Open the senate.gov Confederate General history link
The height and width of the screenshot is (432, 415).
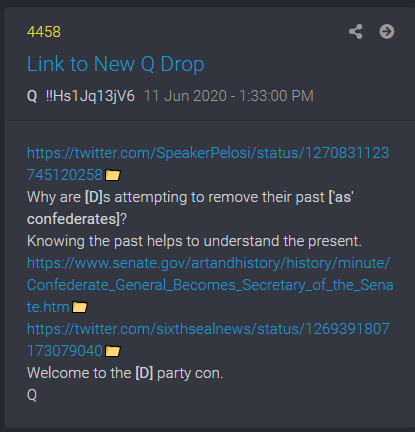(x=210, y=285)
